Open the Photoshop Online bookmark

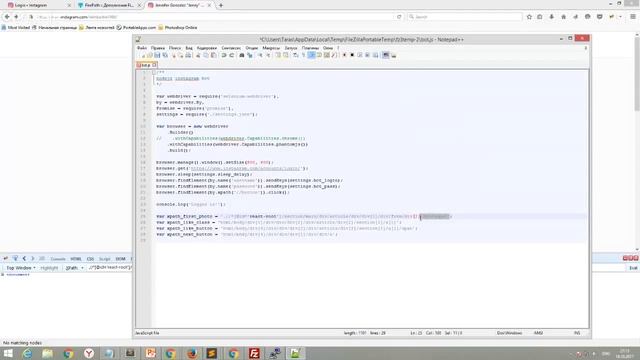tap(178, 27)
